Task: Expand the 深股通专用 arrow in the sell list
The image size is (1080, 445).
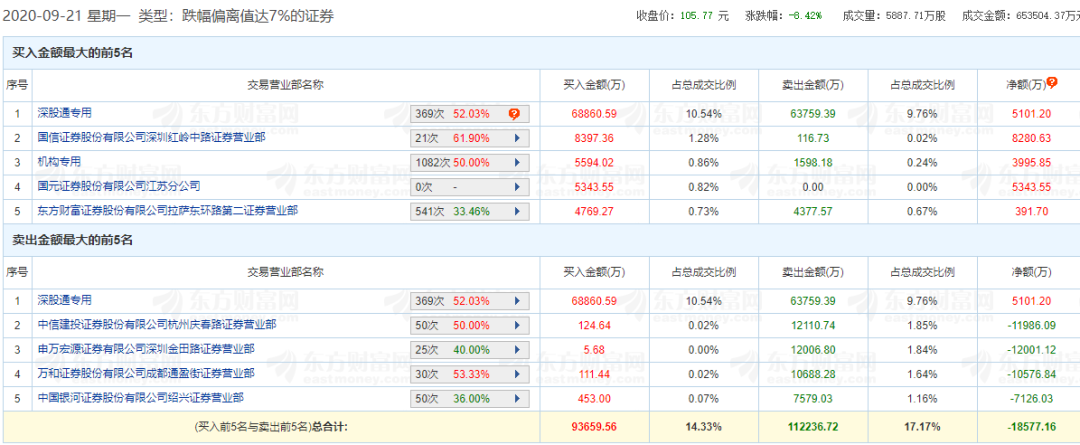Action: pos(517,301)
